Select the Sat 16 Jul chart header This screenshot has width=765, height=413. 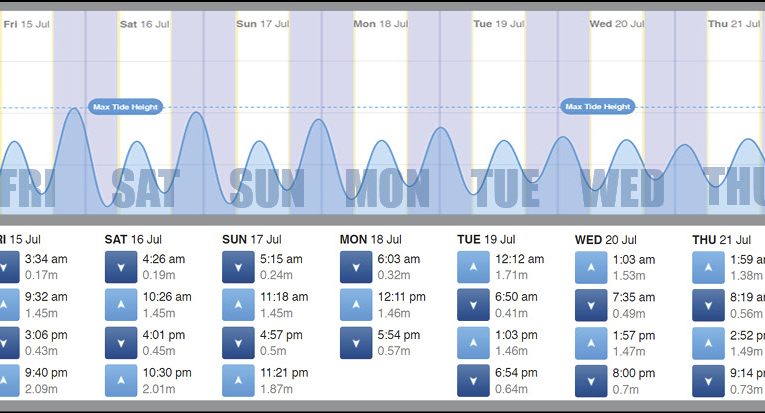143,23
